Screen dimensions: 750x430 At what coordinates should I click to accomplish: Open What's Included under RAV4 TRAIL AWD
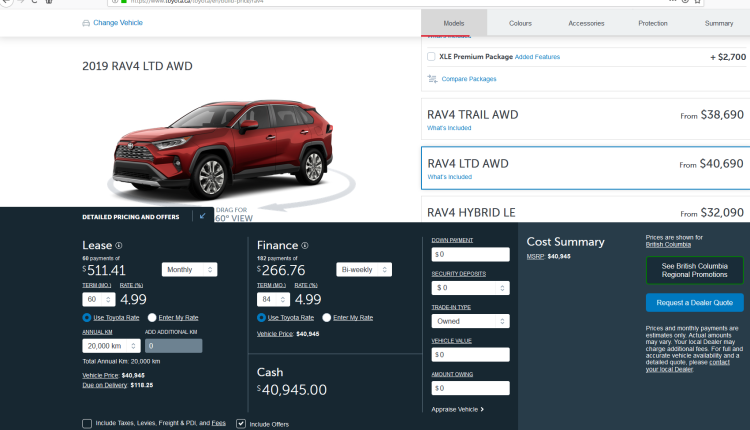pyautogui.click(x=449, y=128)
